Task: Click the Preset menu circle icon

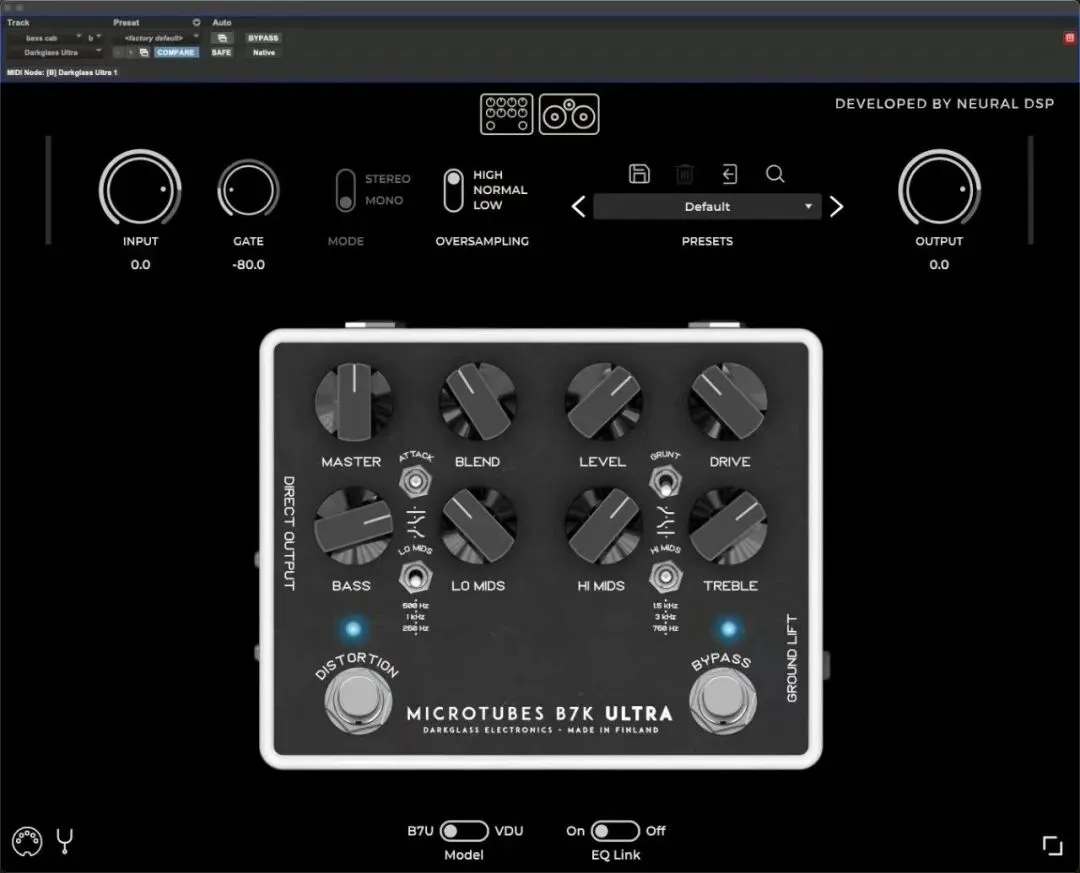Action: point(196,23)
